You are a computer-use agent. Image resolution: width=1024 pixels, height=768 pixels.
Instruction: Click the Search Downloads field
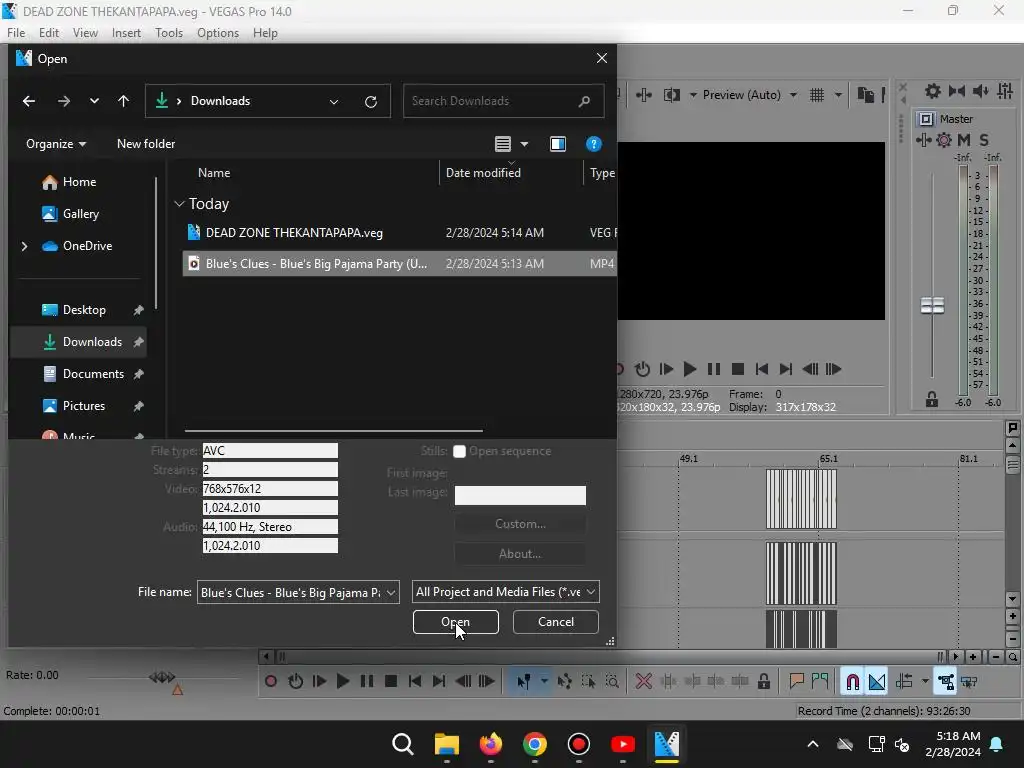504,101
